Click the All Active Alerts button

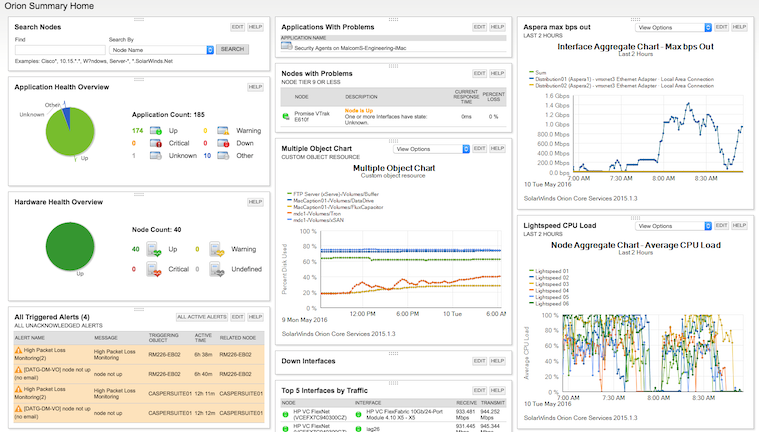202,317
